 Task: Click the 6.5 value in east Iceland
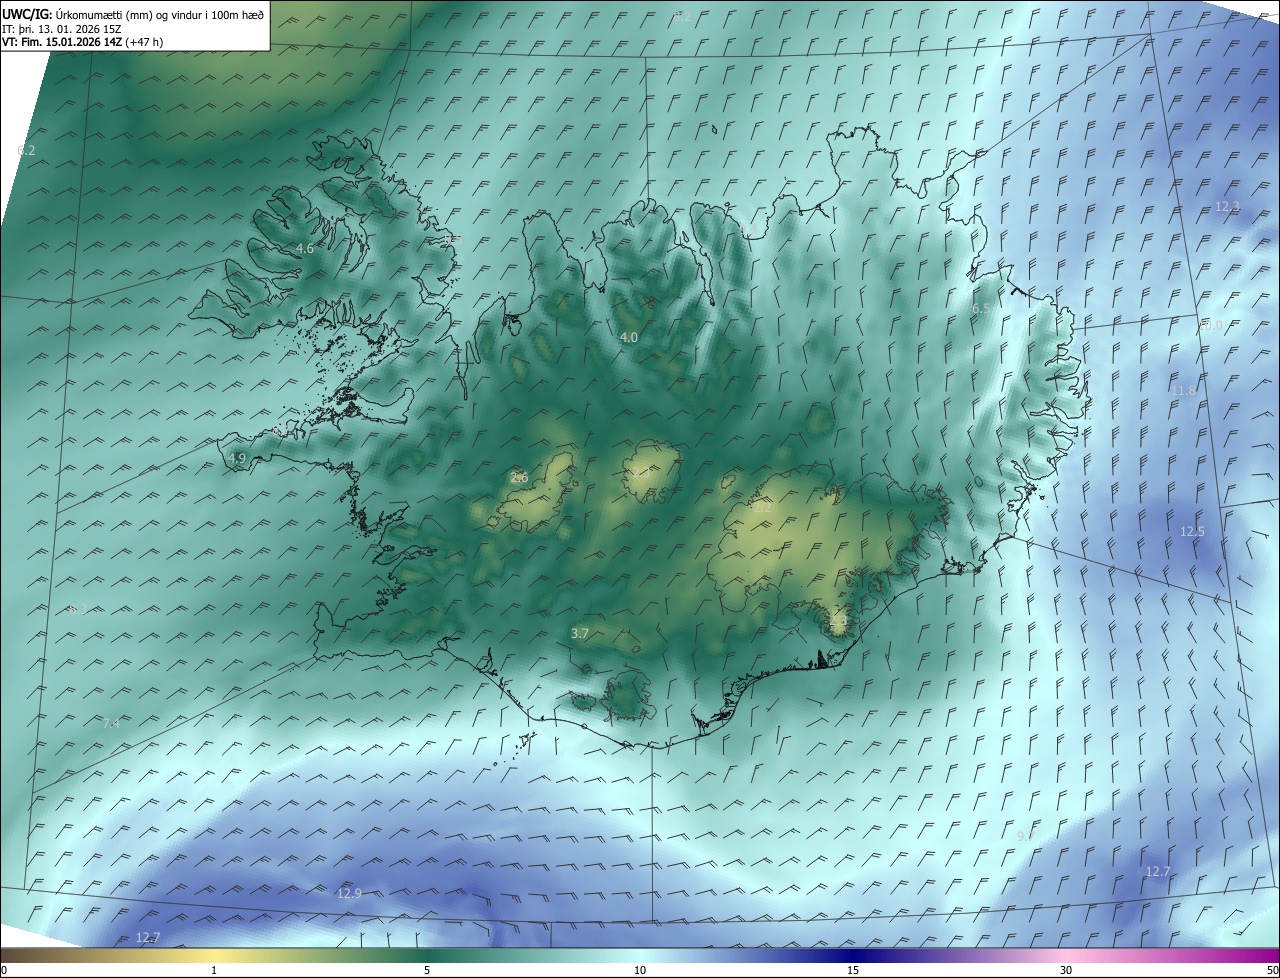[x=981, y=309]
